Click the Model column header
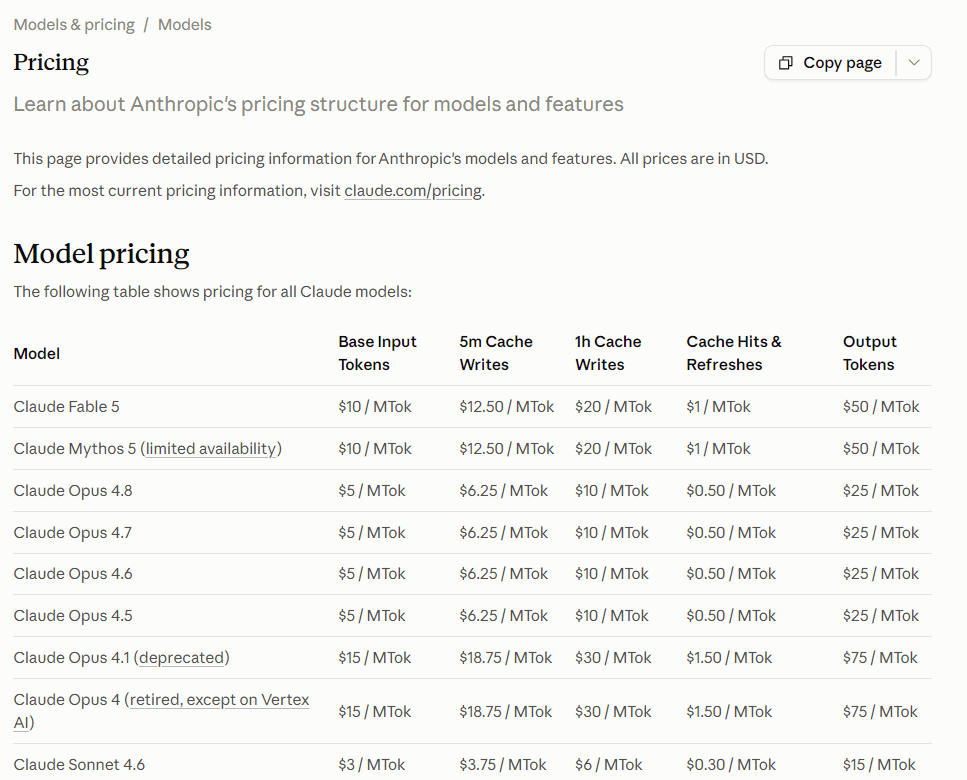The width and height of the screenshot is (967, 780). 37,354
